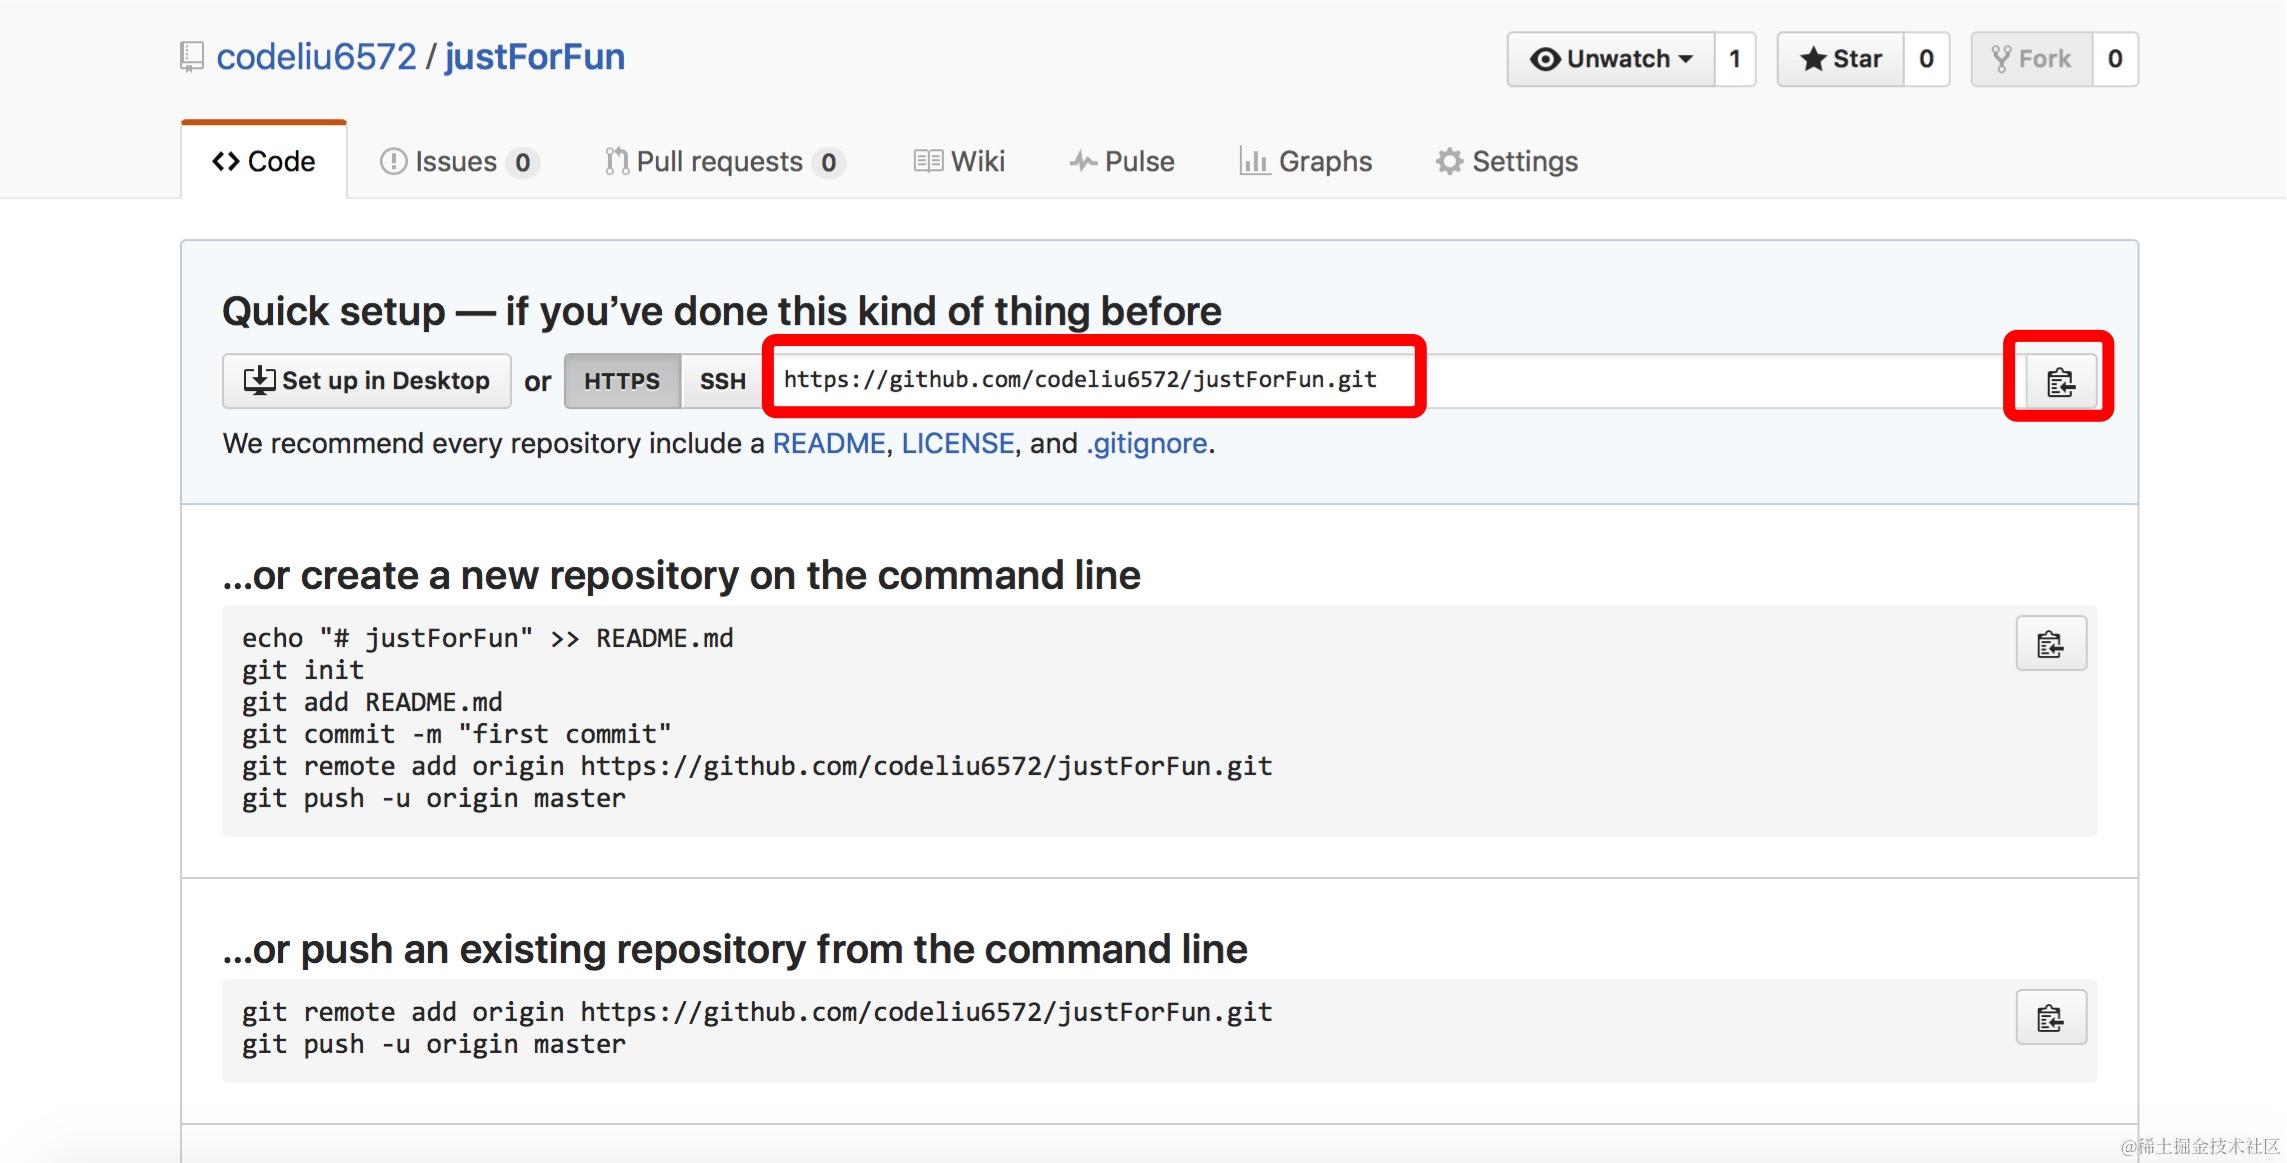The image size is (2287, 1163).
Task: Open the Settings gear tab
Action: [1506, 162]
